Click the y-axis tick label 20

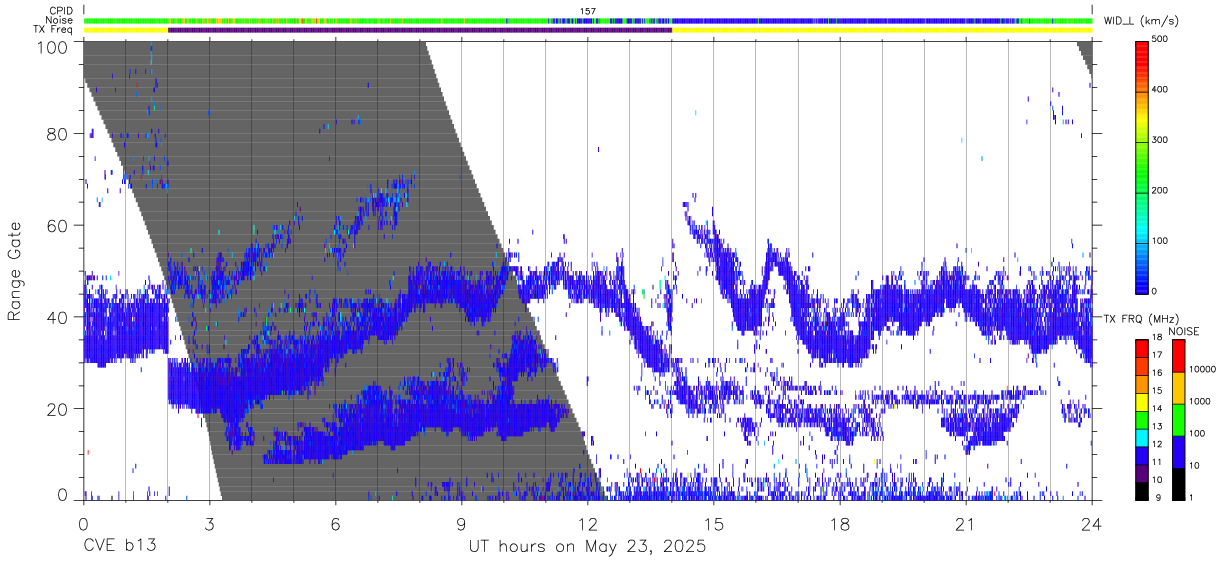point(57,409)
